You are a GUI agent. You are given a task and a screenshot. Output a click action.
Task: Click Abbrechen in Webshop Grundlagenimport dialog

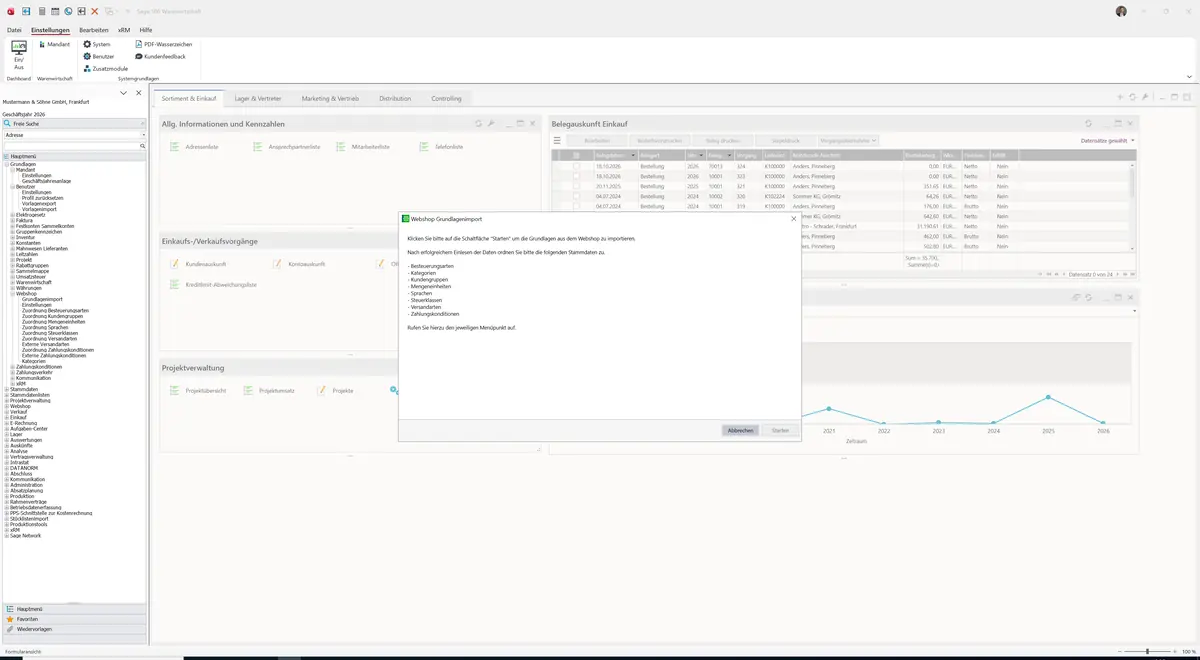[x=741, y=430]
